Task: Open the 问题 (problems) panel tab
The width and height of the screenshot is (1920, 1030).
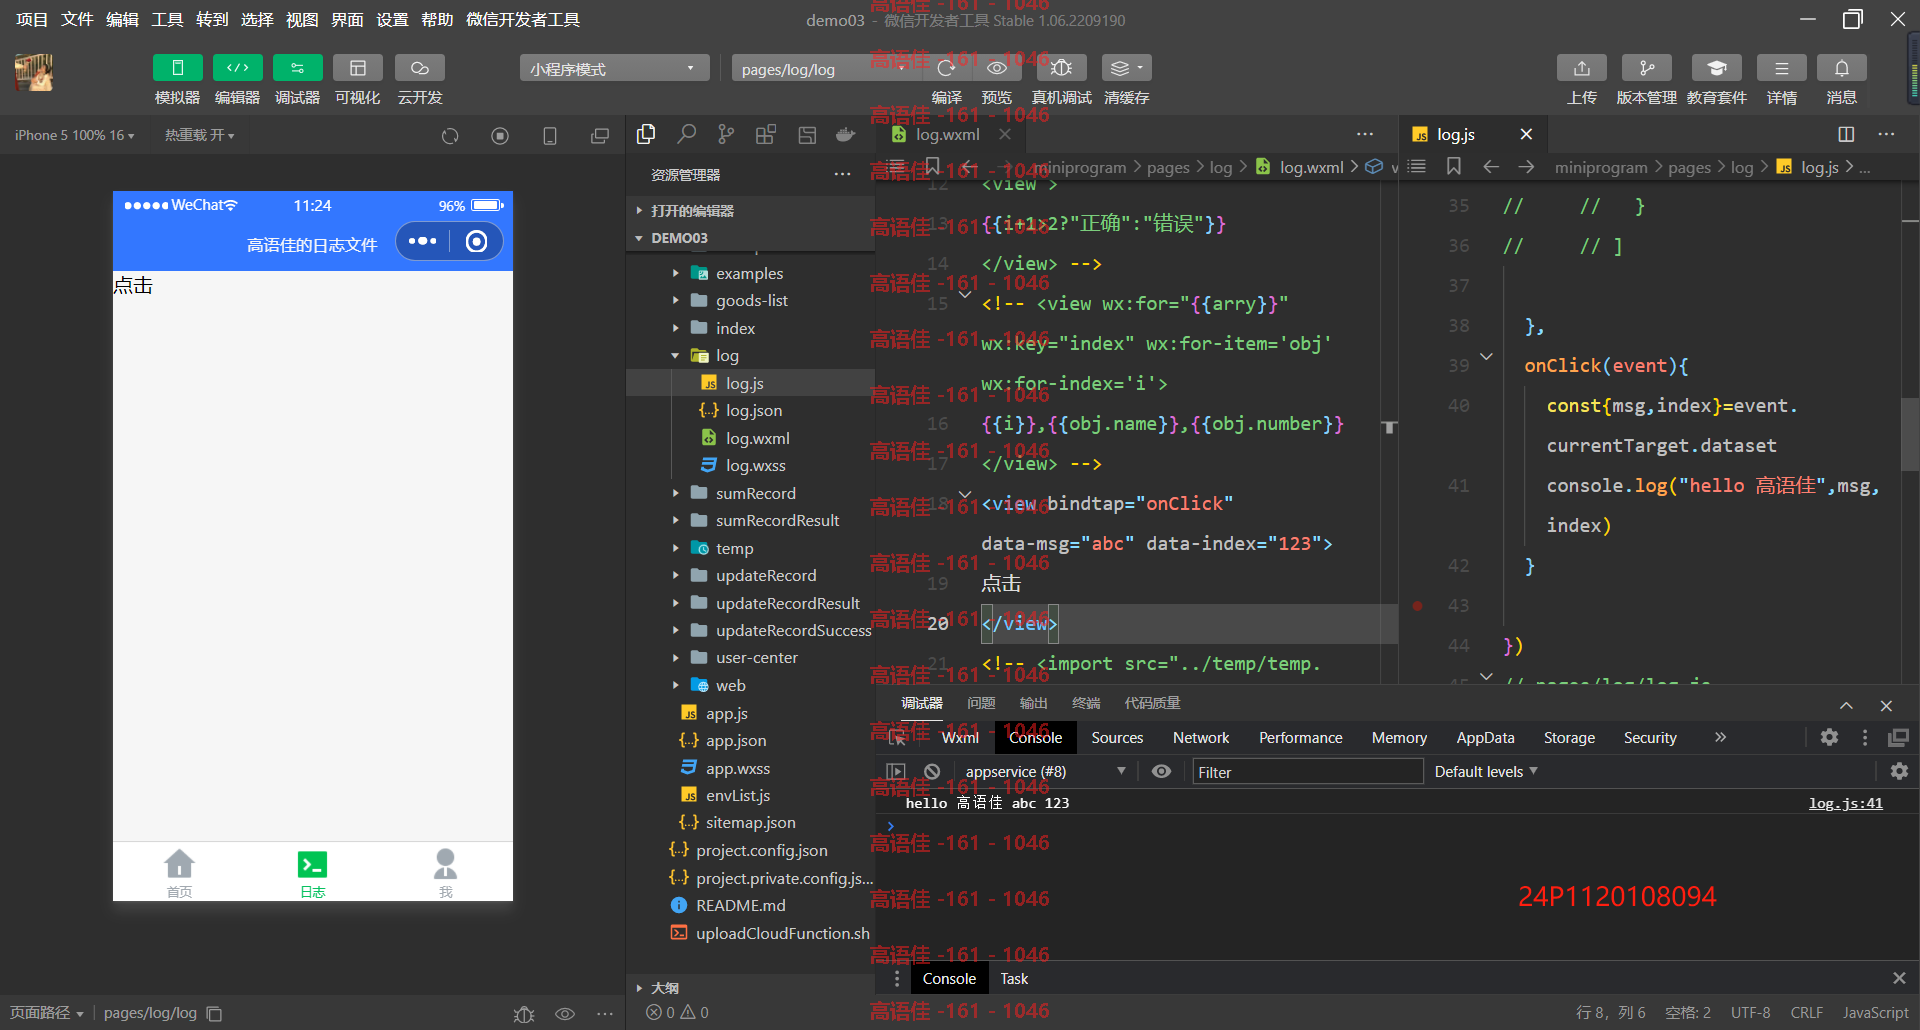Action: pyautogui.click(x=981, y=703)
